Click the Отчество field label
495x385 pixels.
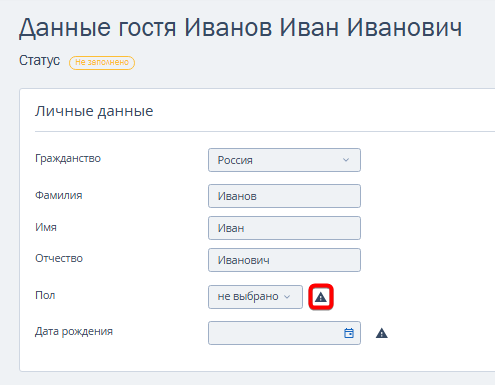point(59,258)
